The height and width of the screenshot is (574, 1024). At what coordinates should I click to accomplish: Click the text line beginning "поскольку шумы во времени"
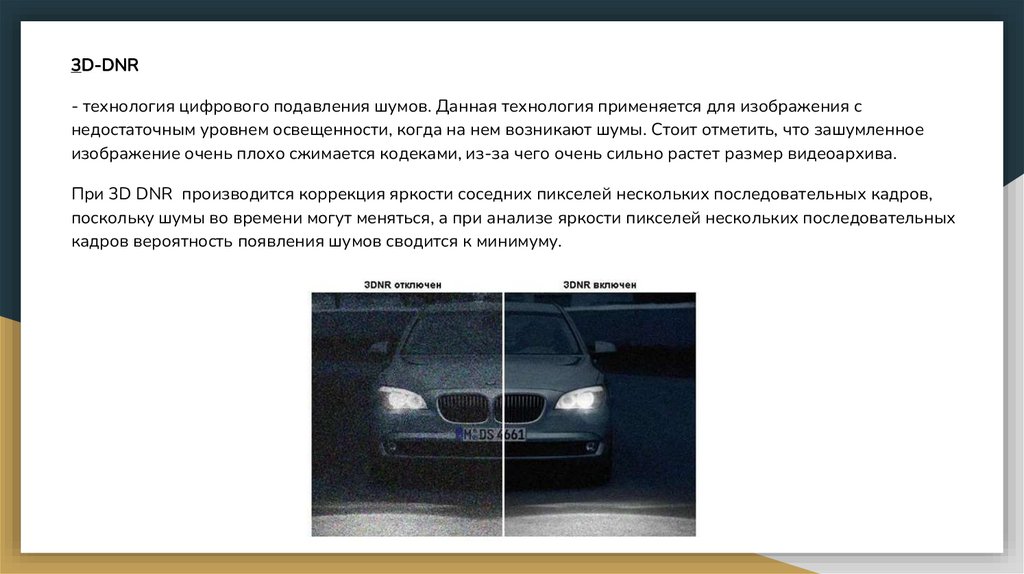click(513, 218)
